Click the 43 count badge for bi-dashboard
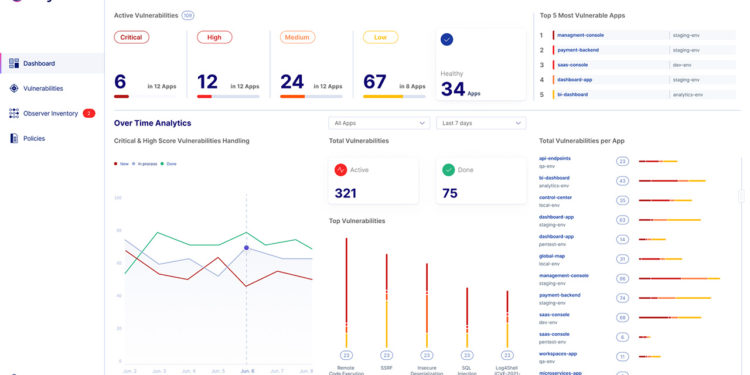750x375 pixels. pyautogui.click(x=622, y=181)
